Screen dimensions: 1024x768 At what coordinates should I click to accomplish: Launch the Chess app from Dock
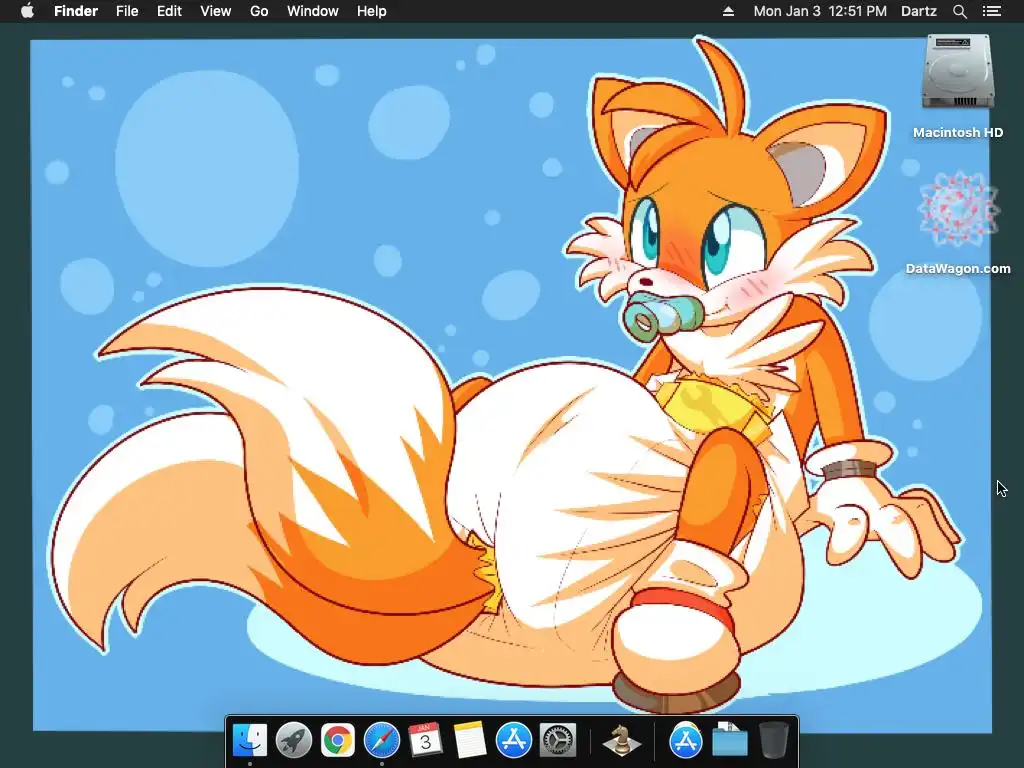622,740
